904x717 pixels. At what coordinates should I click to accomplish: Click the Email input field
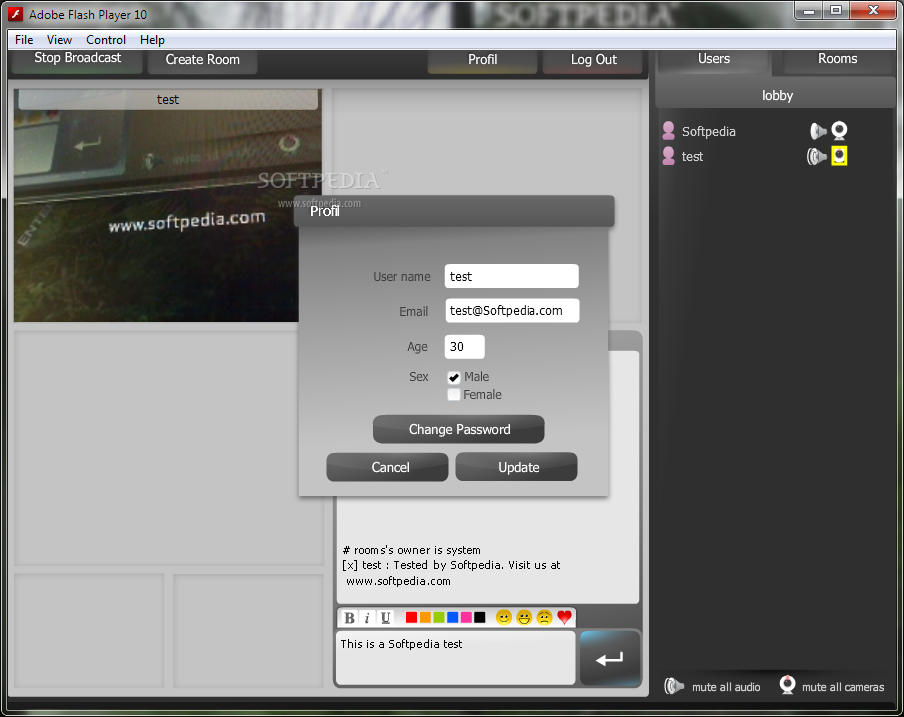(511, 311)
